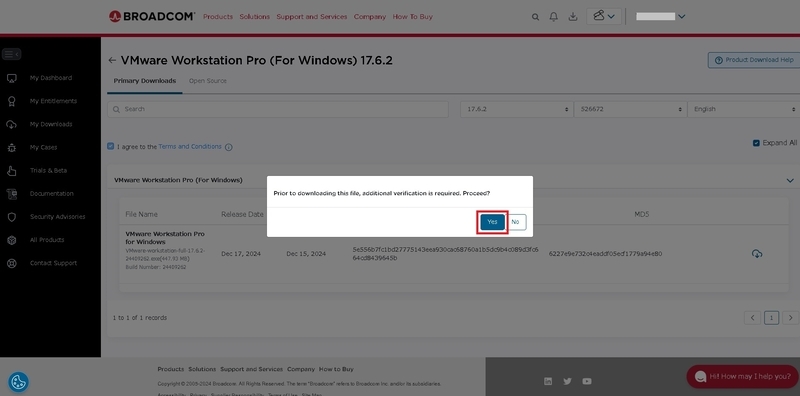
Task: Click the All Products cube icon
Action: tap(12, 240)
